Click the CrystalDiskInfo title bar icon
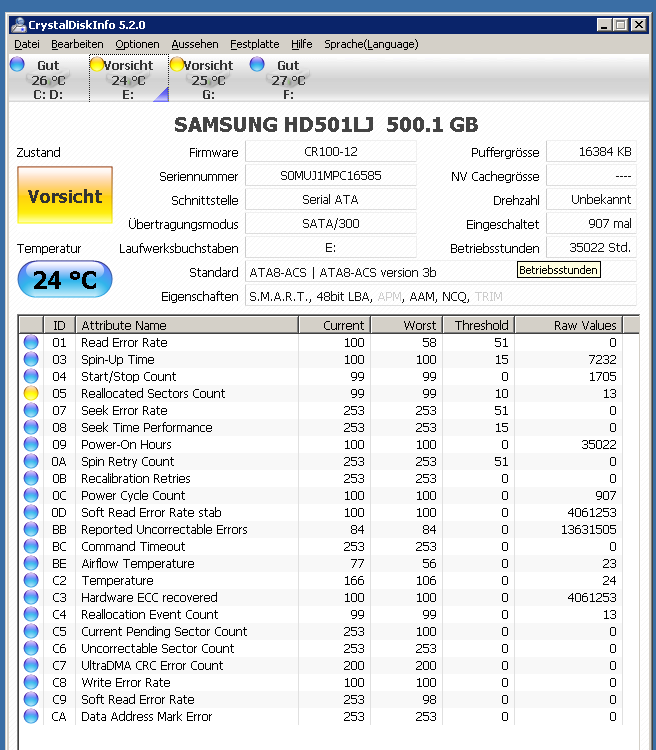Image resolution: width=656 pixels, height=750 pixels. 18,25
